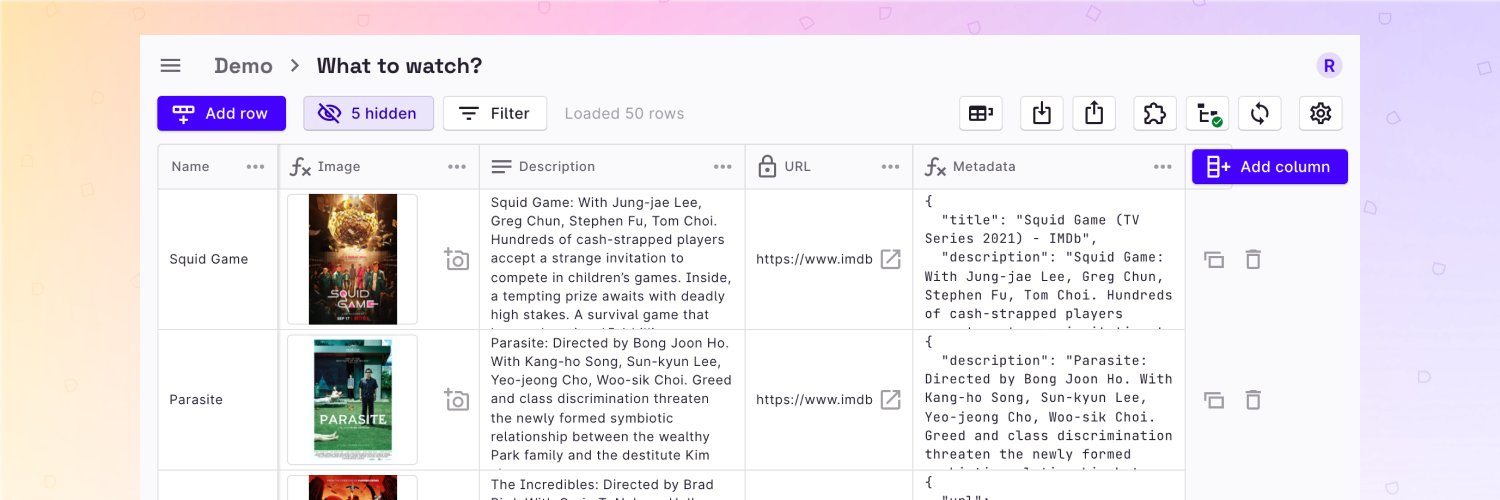1500x500 pixels.
Task: Click the lock icon on URL column
Action: point(767,166)
